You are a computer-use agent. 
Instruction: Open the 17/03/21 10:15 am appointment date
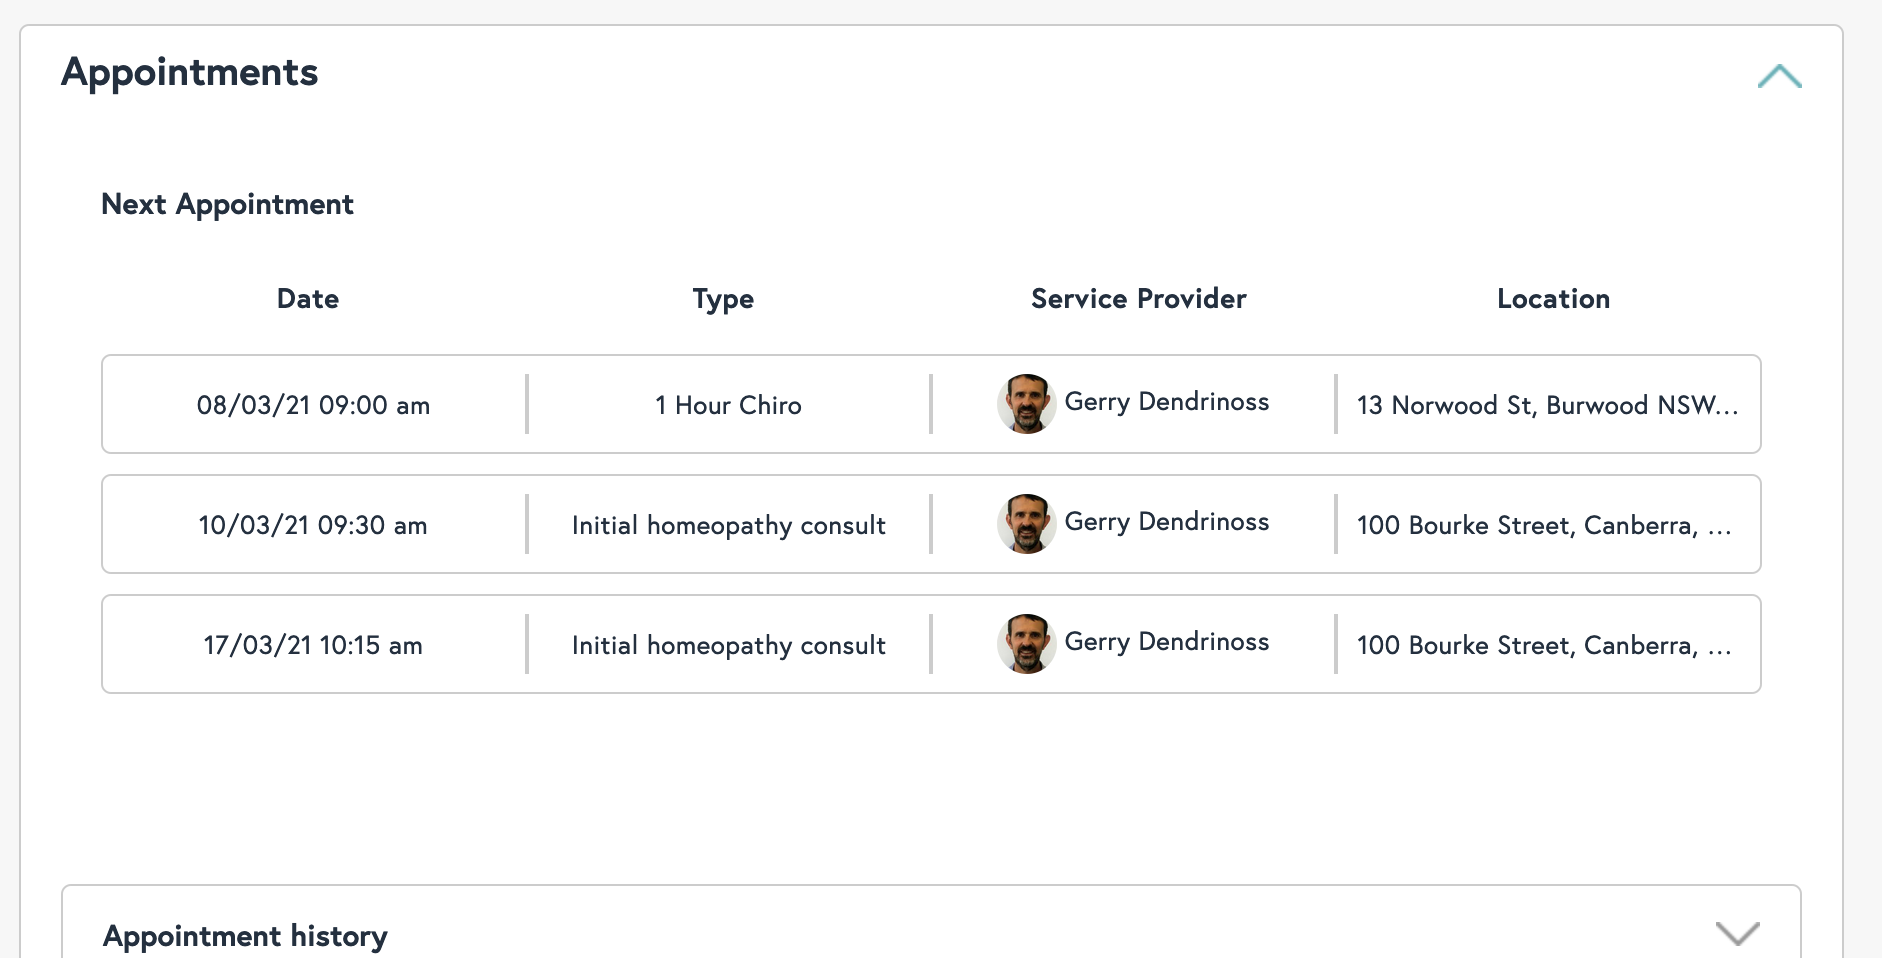pyautogui.click(x=313, y=645)
